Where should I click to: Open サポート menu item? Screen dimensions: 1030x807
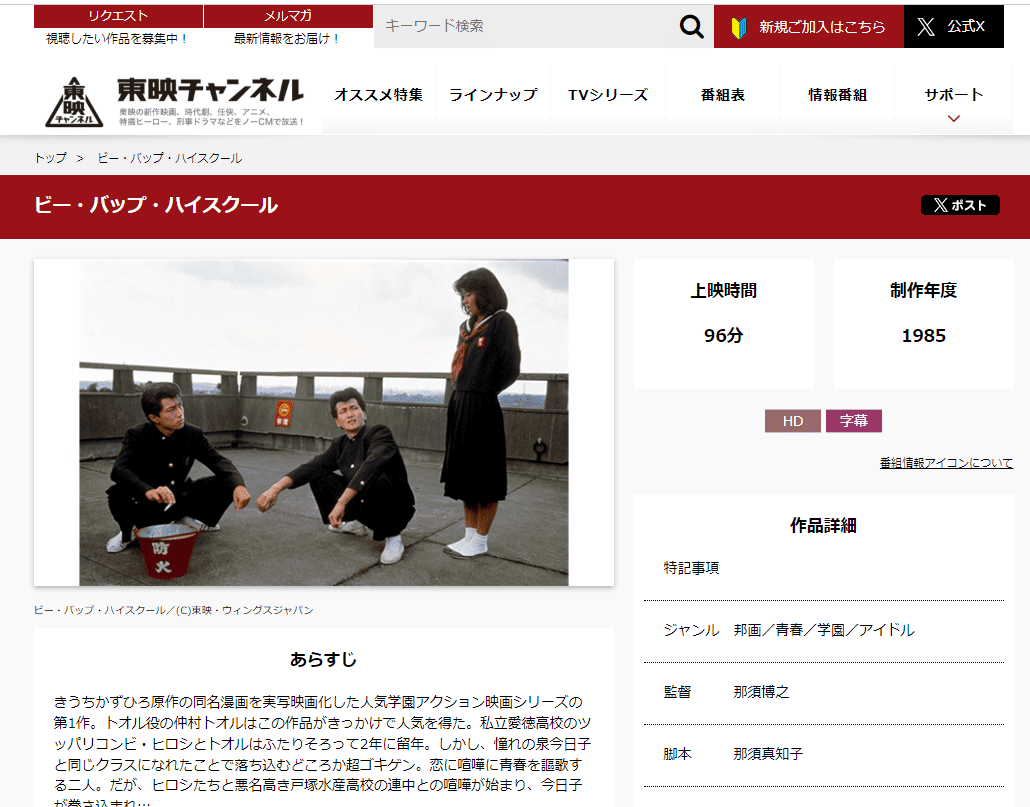[x=954, y=95]
